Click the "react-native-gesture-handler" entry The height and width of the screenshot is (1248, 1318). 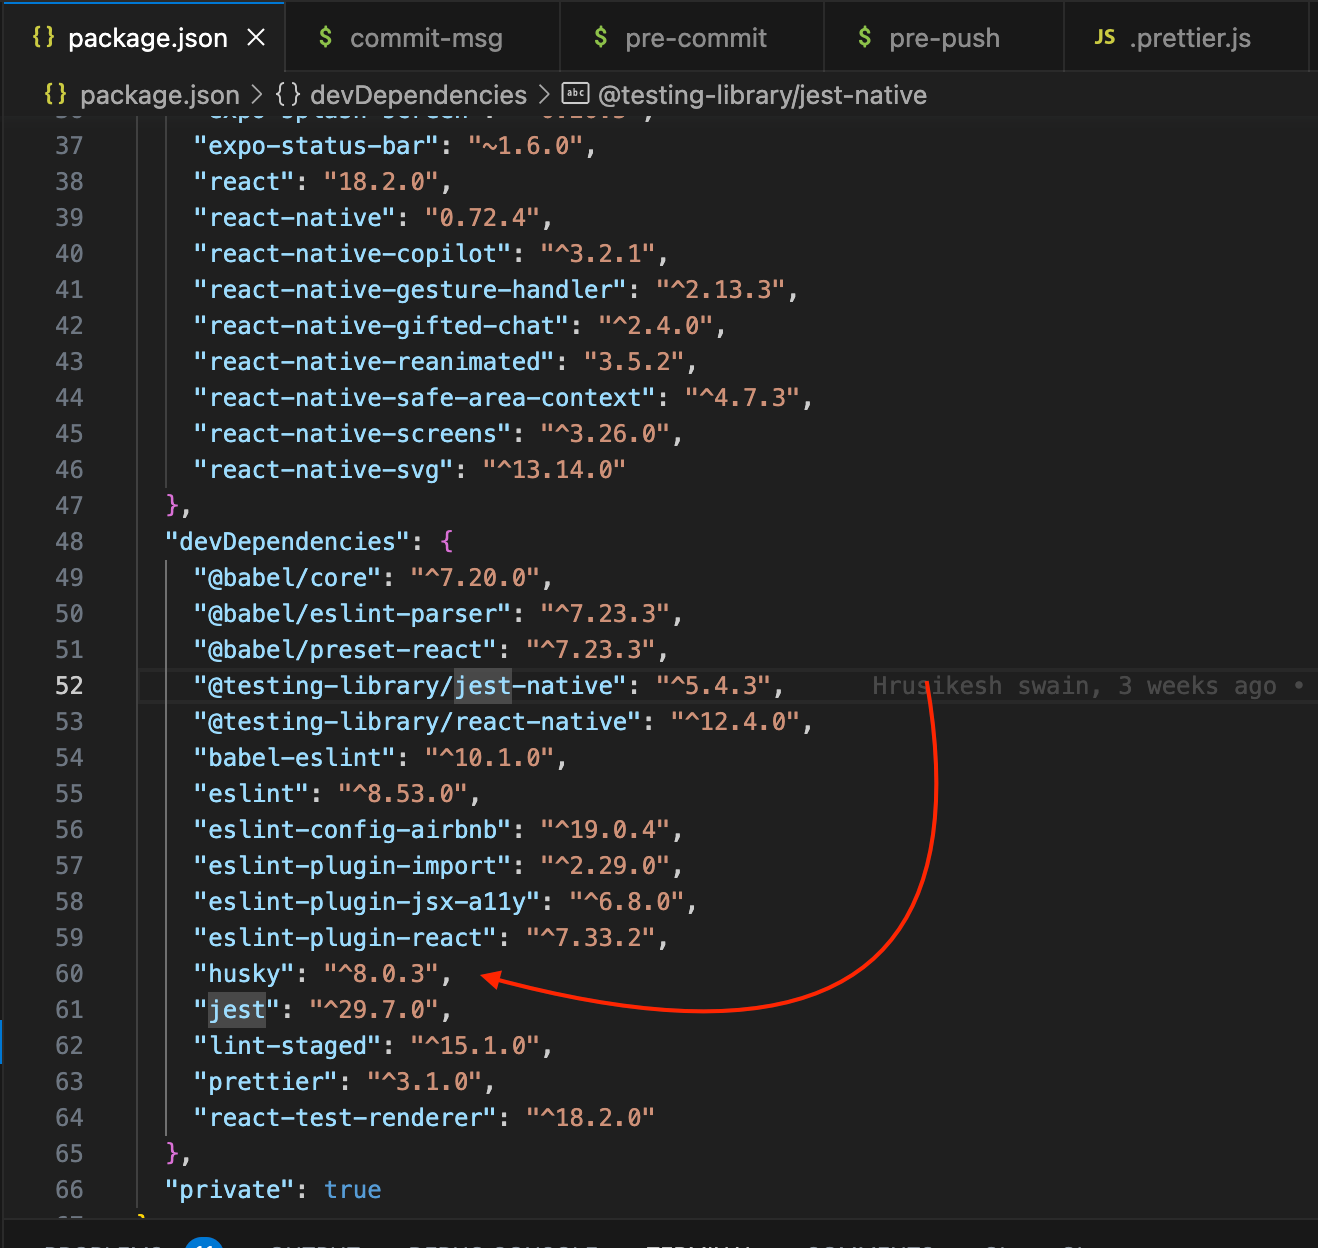point(495,290)
